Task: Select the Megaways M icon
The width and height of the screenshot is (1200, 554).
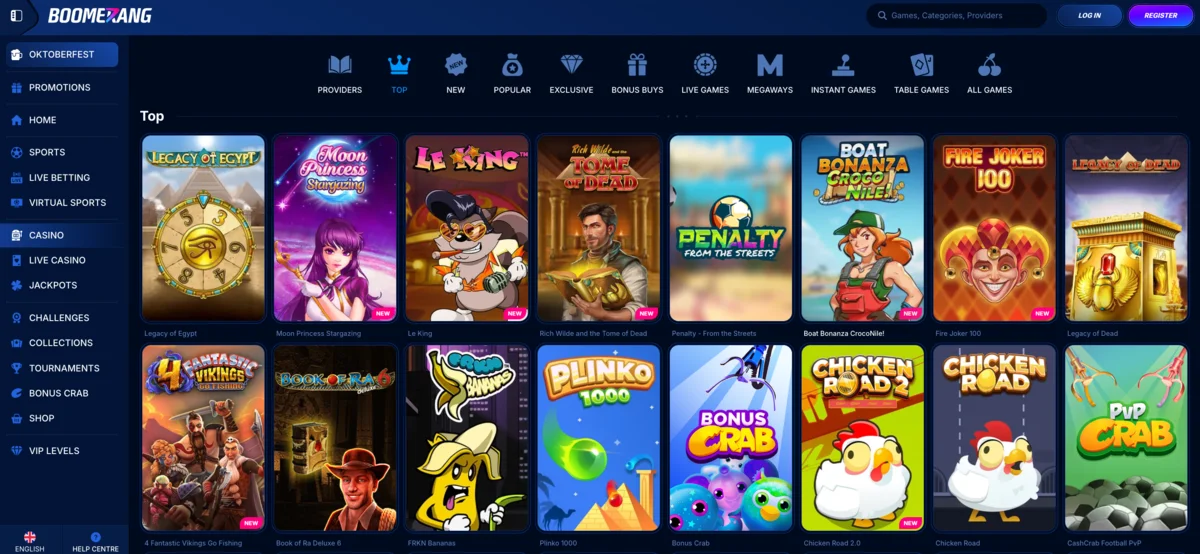Action: (769, 65)
